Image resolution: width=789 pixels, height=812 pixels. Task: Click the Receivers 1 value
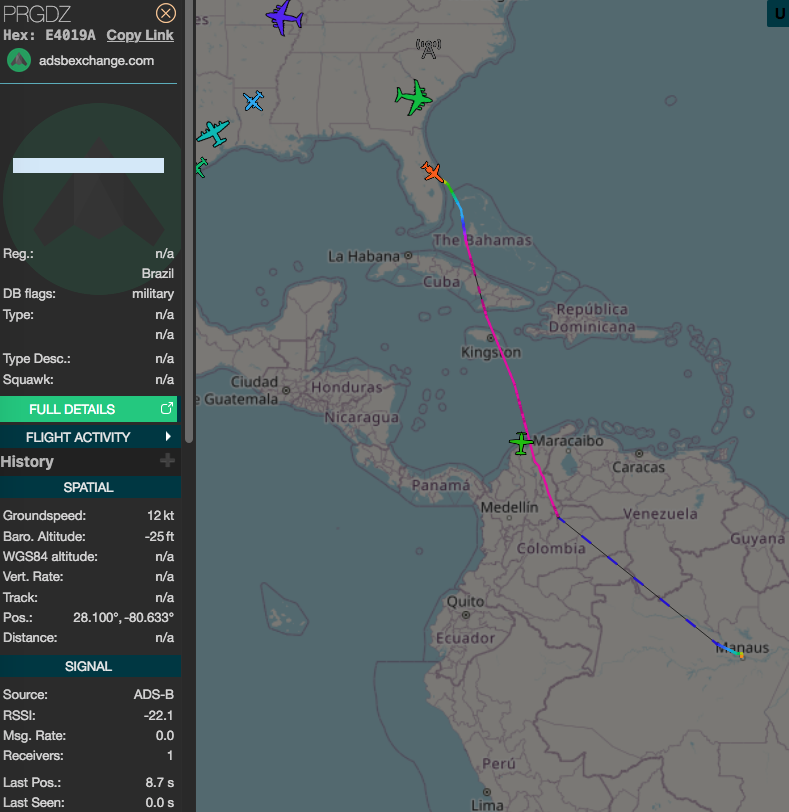pos(170,756)
